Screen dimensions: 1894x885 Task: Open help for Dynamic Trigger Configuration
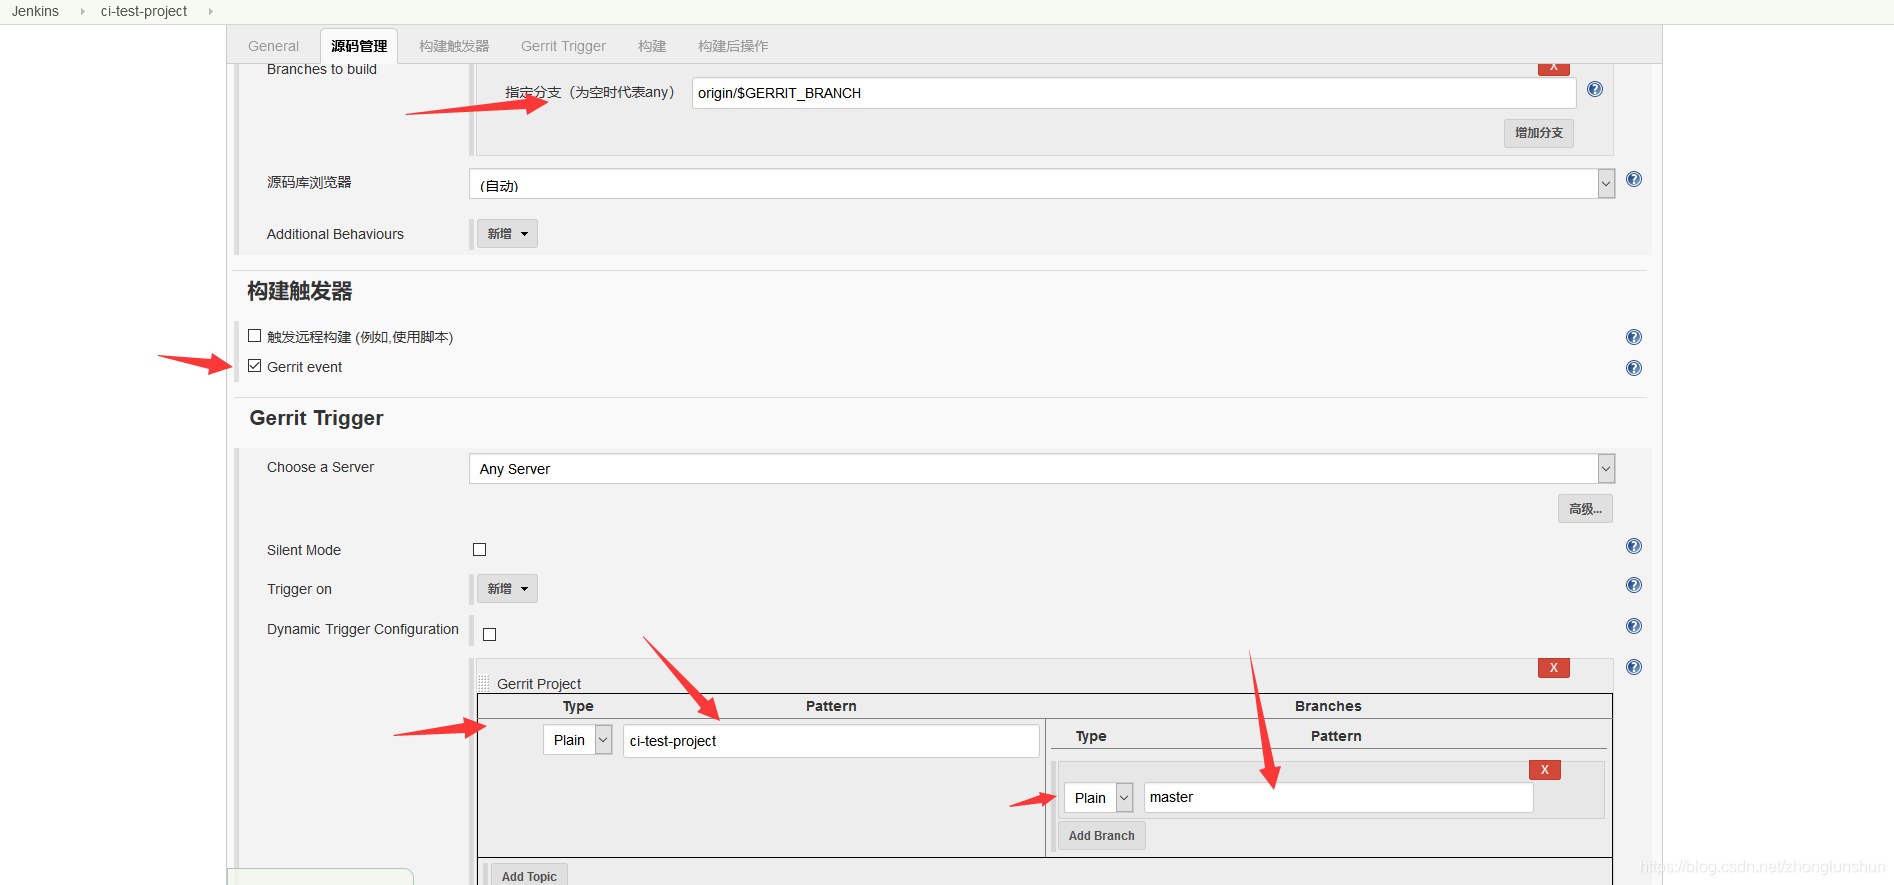pyautogui.click(x=1634, y=626)
